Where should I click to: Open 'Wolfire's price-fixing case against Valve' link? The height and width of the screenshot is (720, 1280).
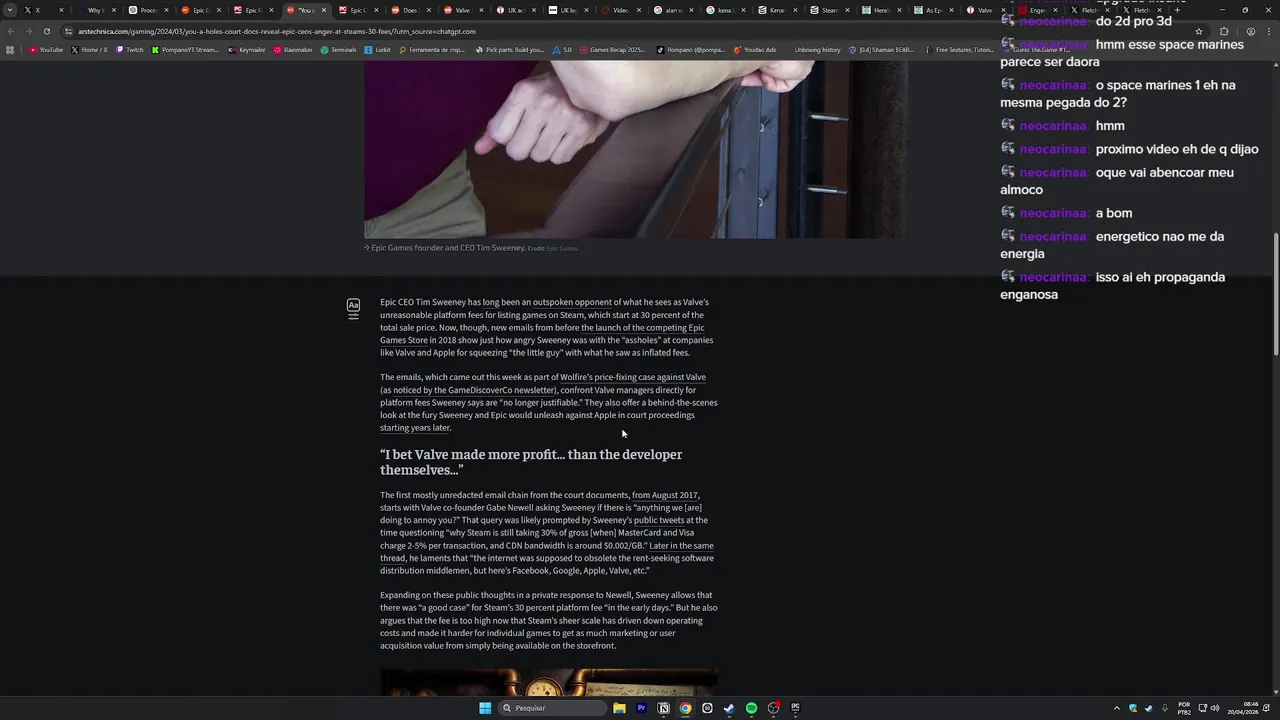tap(633, 377)
